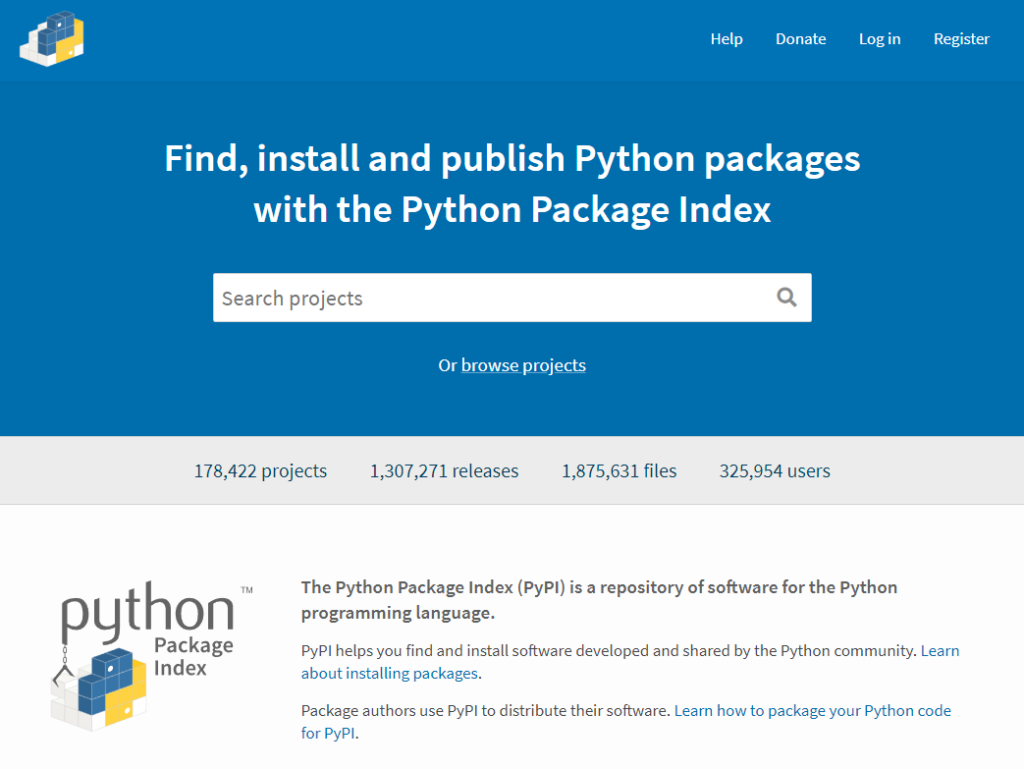Click Log in in the top navigation
Viewport: 1024px width, 769px height.
coord(879,39)
